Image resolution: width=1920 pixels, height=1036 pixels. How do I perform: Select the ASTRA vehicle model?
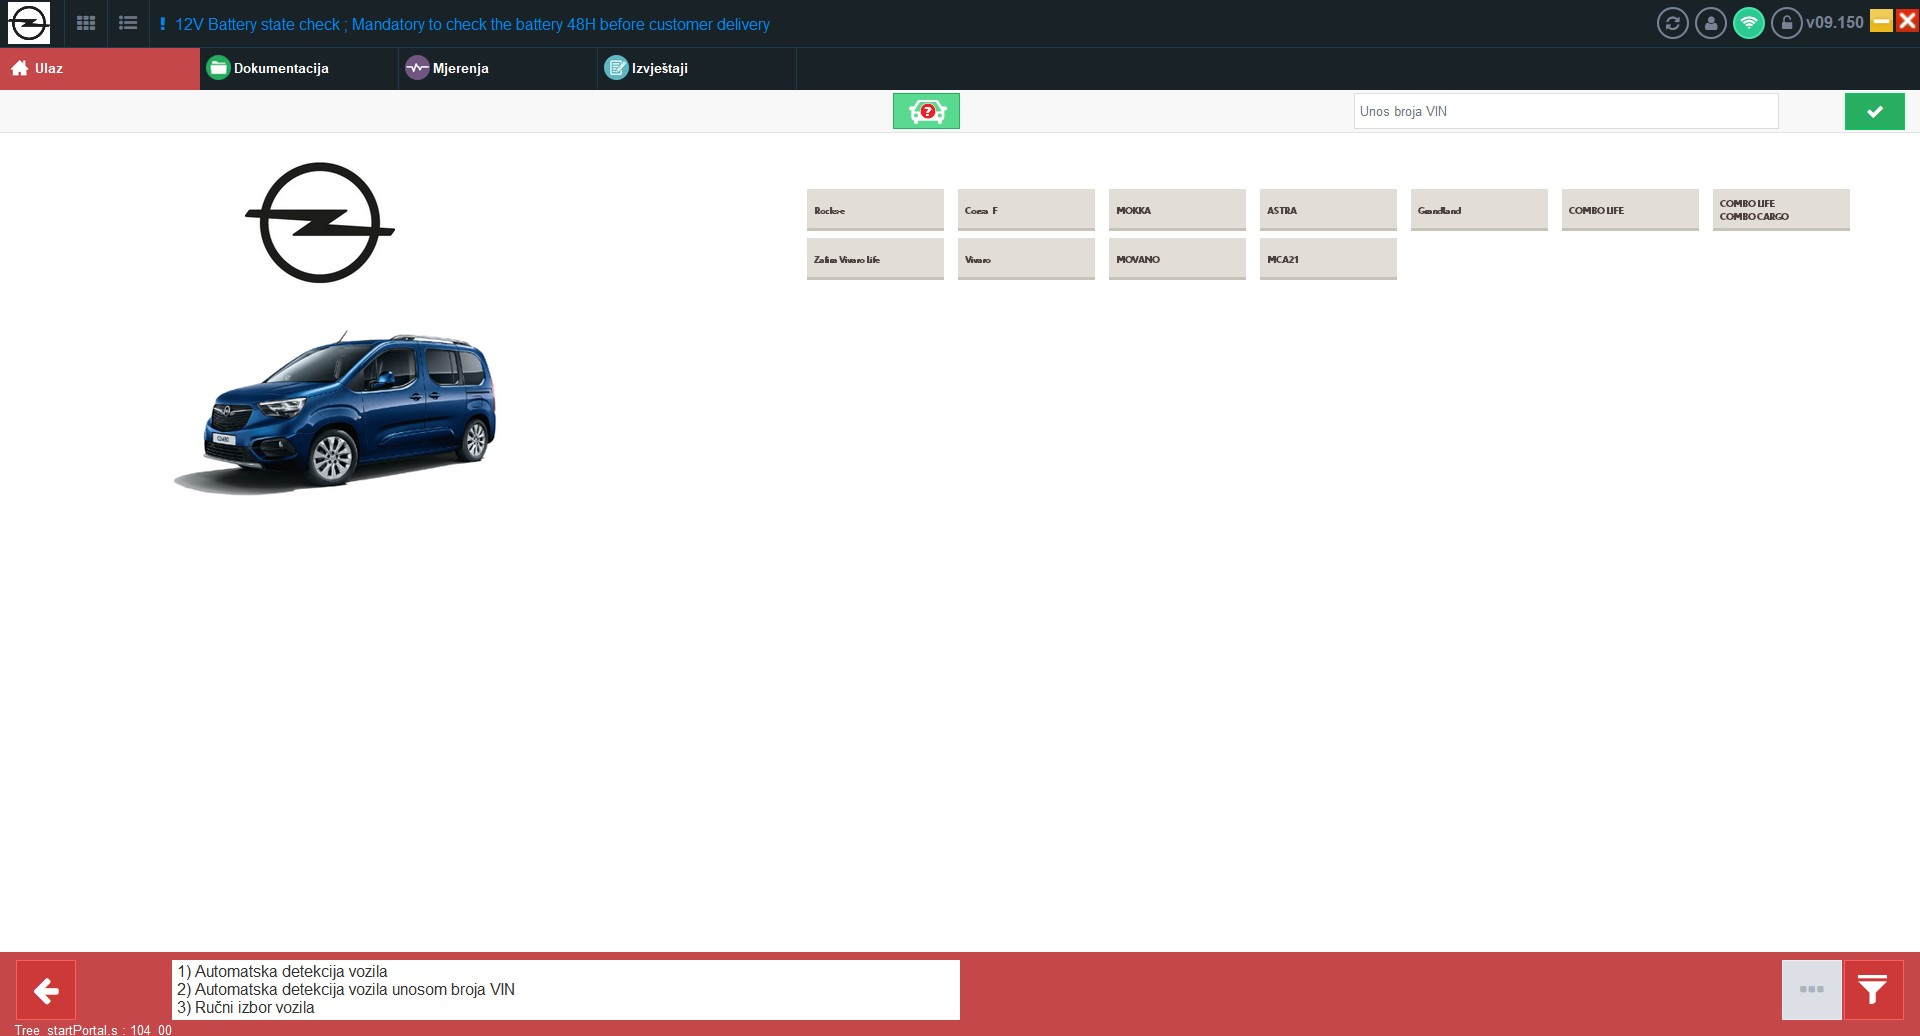(1328, 210)
